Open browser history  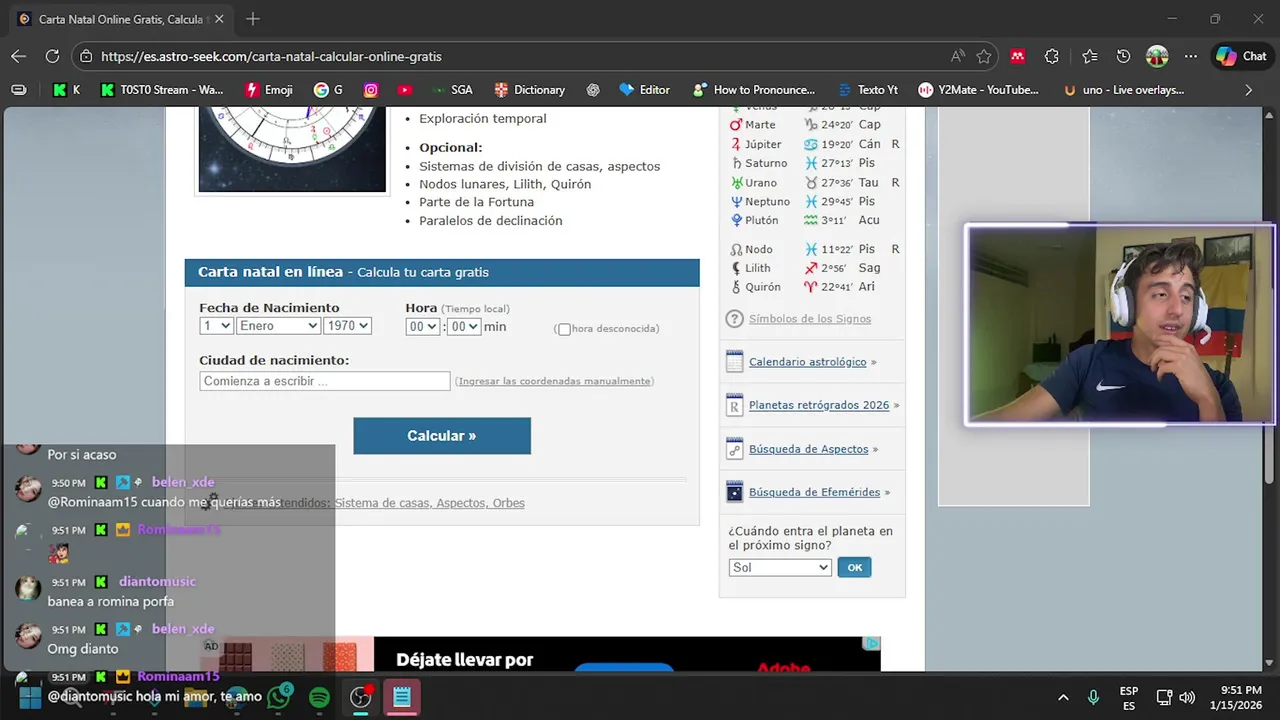(1123, 57)
